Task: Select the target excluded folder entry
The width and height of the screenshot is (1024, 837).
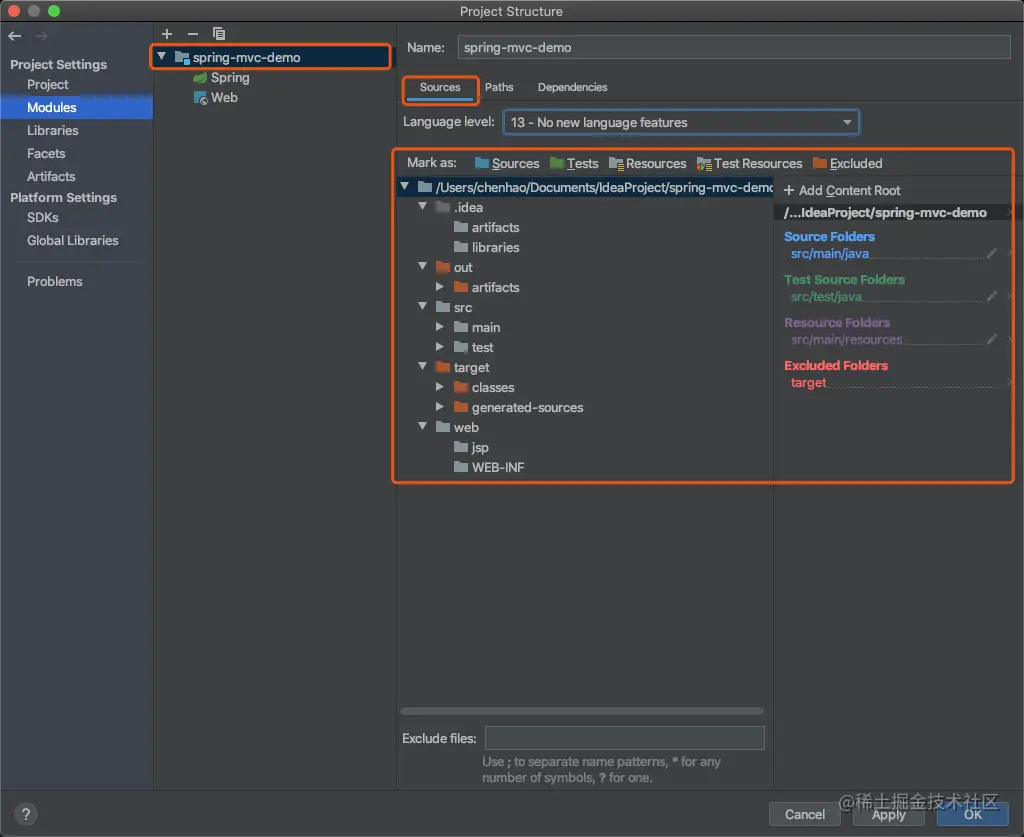Action: point(808,383)
